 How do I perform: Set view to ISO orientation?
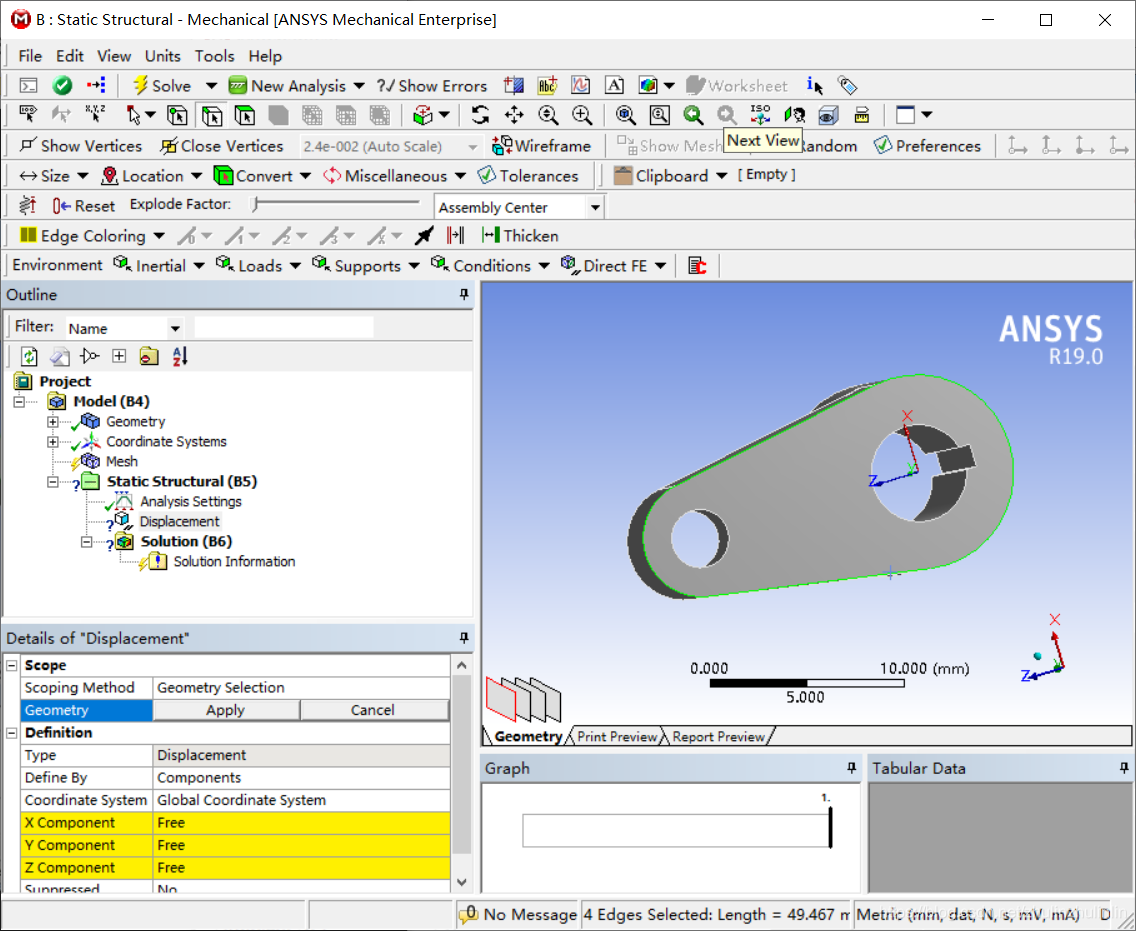click(x=761, y=115)
